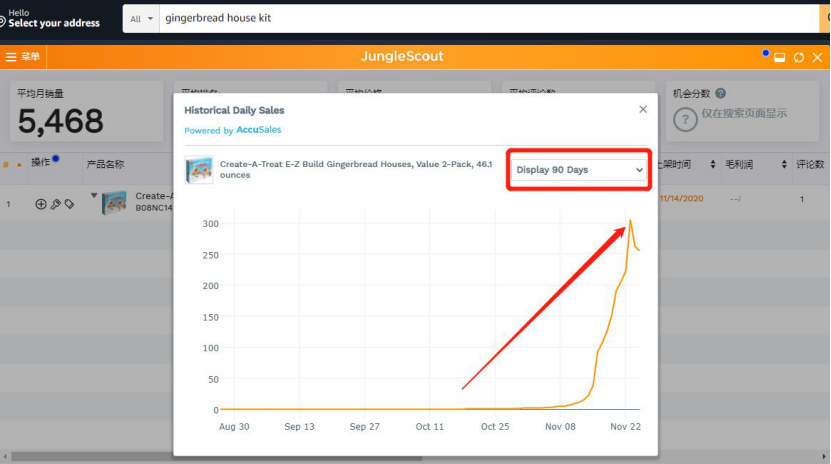Image resolution: width=831 pixels, height=464 pixels.
Task: Click the background row 1 product thumbnail
Action: tap(114, 203)
